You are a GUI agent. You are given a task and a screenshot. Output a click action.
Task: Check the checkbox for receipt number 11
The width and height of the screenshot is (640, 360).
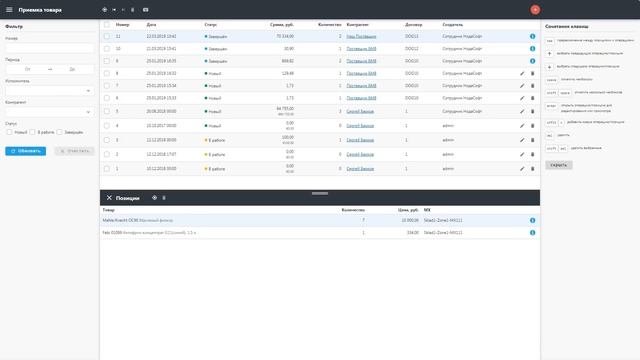(107, 36)
